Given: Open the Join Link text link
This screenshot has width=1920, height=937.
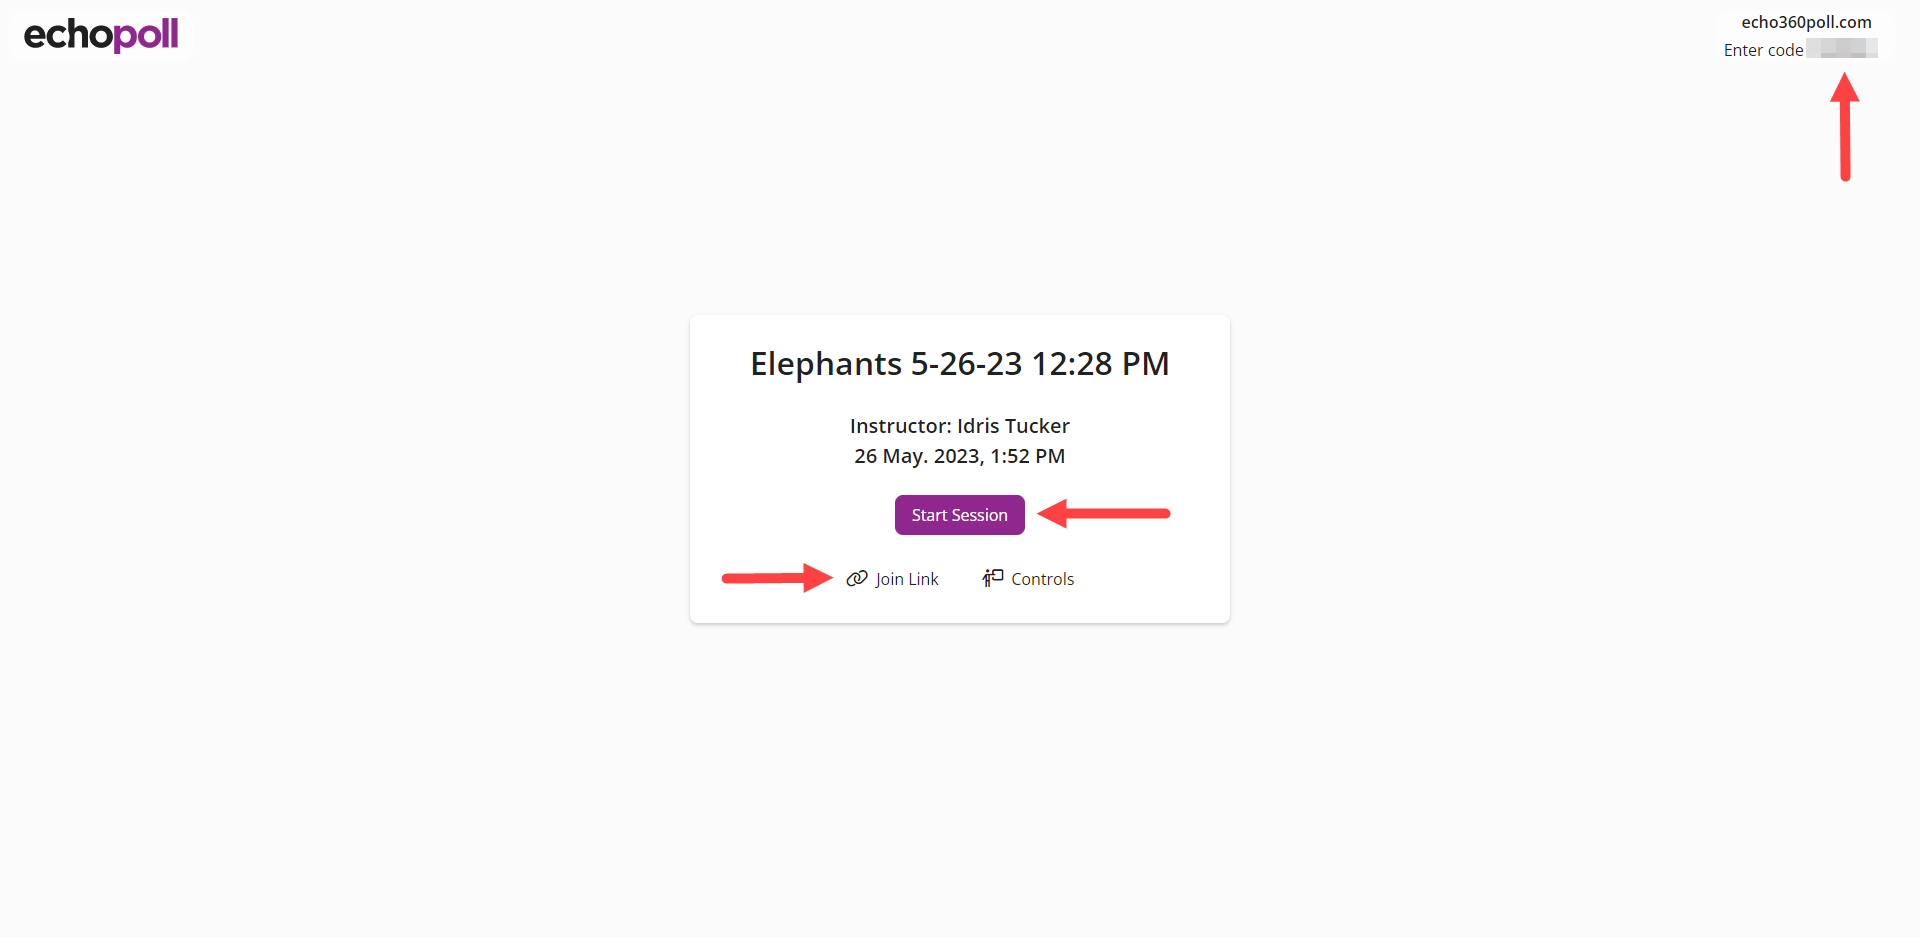Looking at the screenshot, I should (x=906, y=579).
